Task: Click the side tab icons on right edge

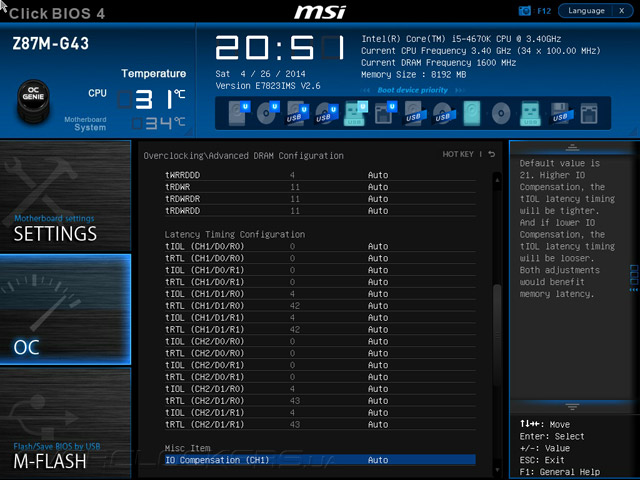Action: 634,278
